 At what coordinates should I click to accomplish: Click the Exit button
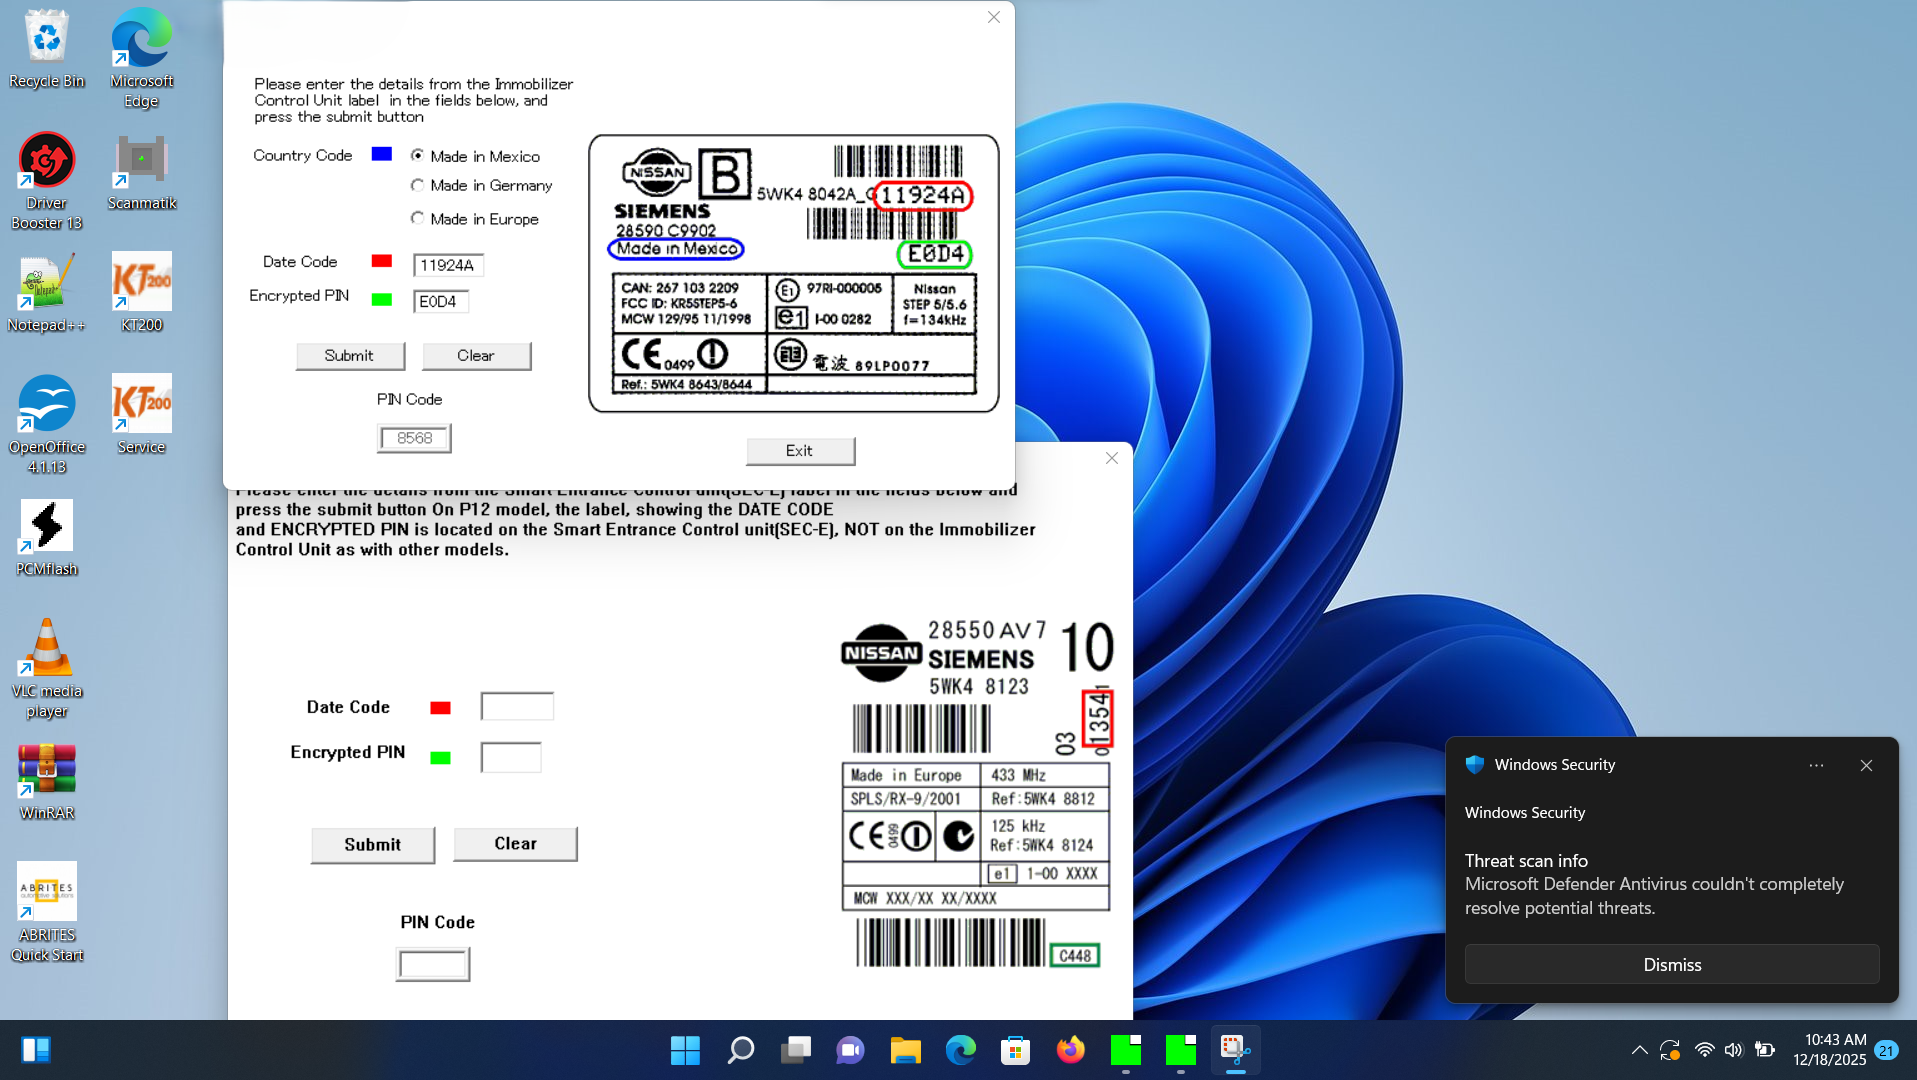pyautogui.click(x=800, y=451)
